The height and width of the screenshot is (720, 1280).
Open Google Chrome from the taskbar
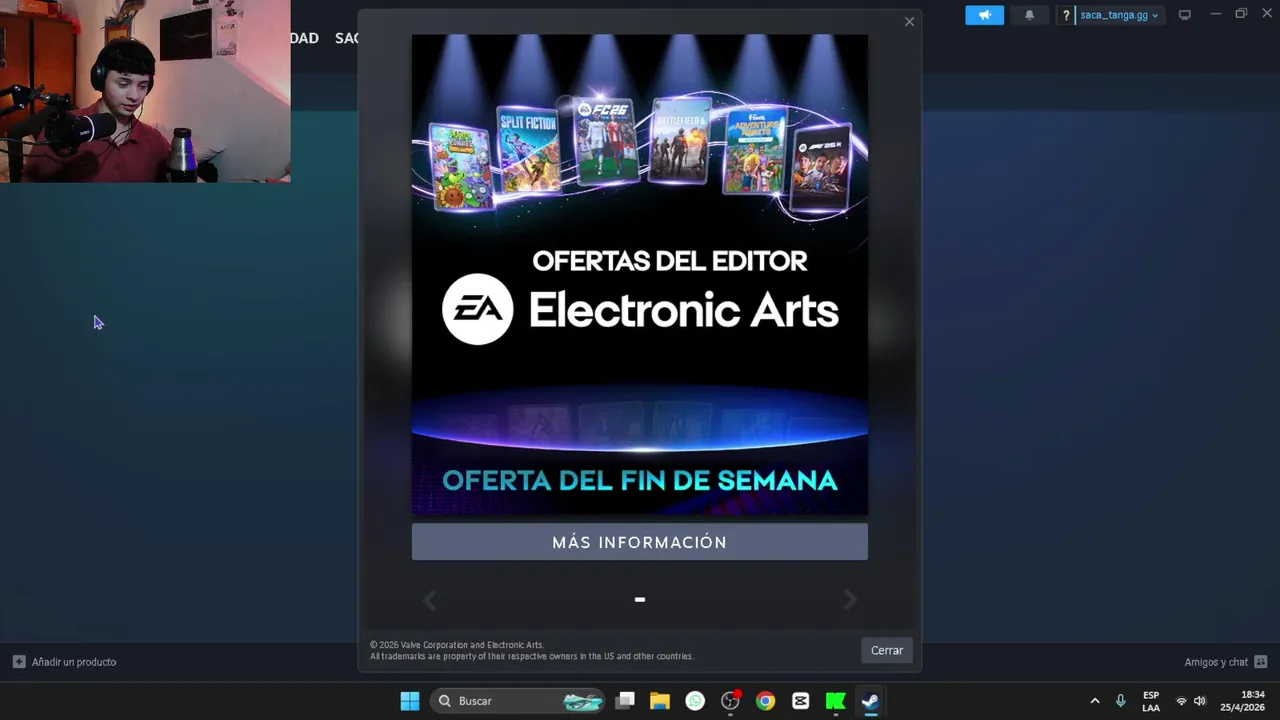click(x=765, y=701)
